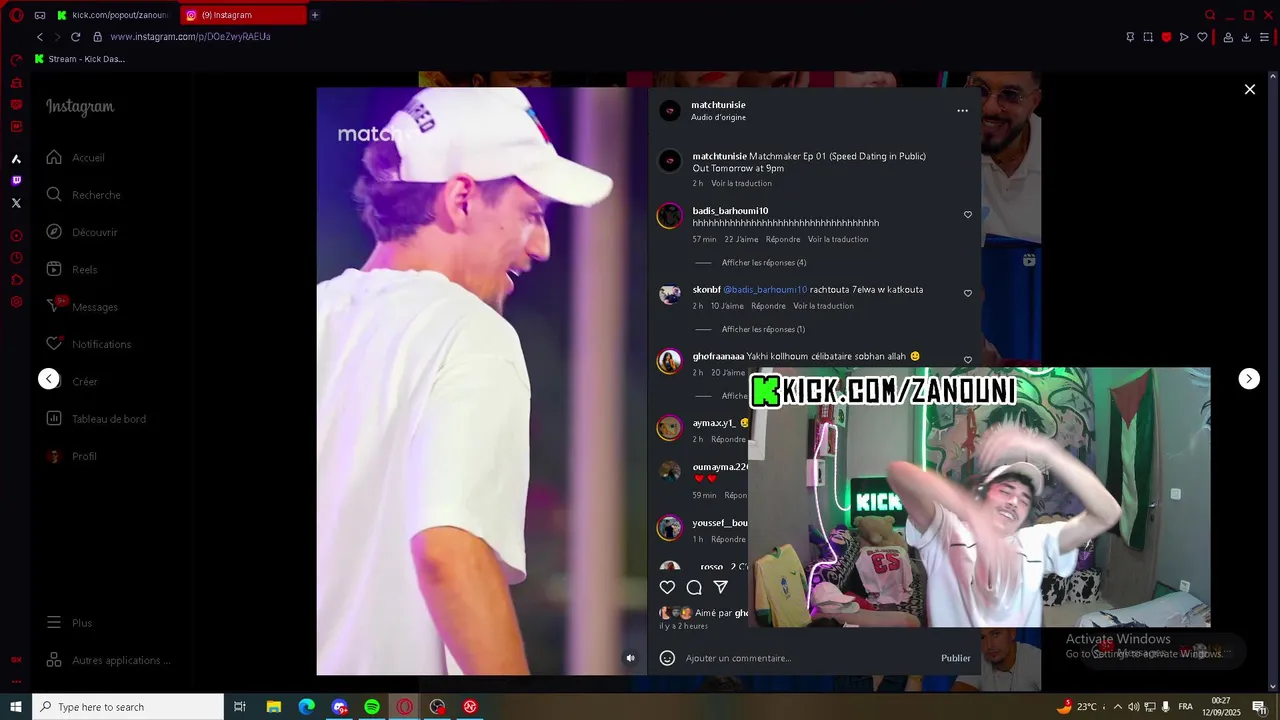This screenshot has height=720, width=1280.
Task: Open the browser profile account icon
Action: pos(1228,37)
